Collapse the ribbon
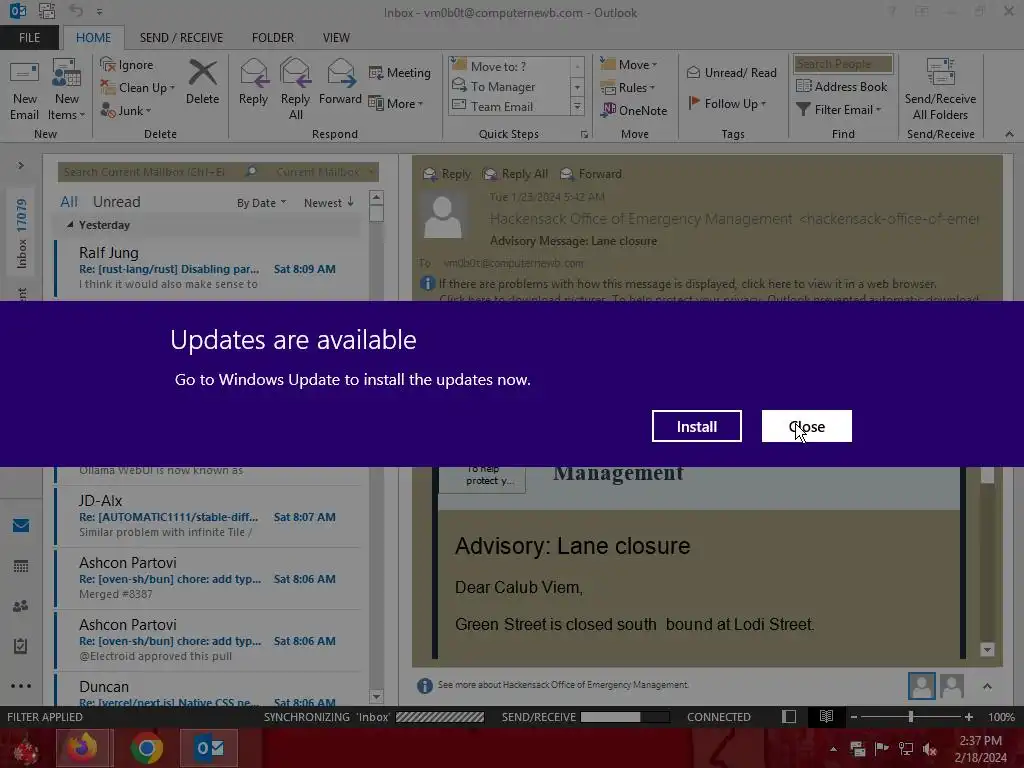The height and width of the screenshot is (768, 1024). [1009, 134]
